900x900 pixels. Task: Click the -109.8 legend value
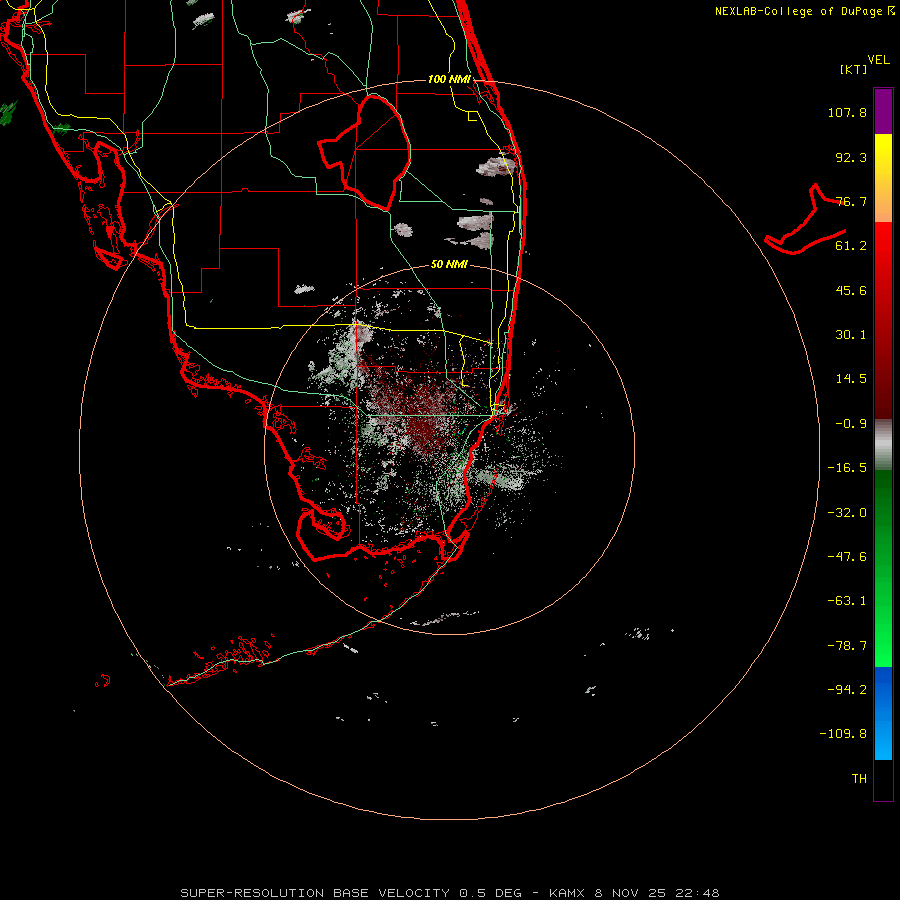point(843,734)
